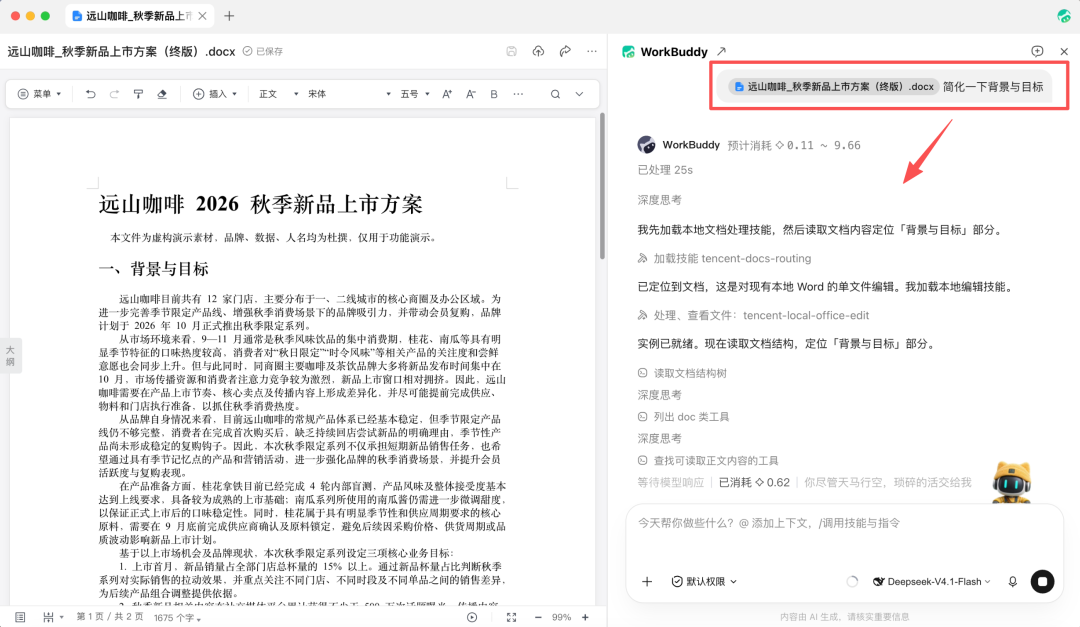Expand the toolbar with the chevron
The image size is (1080, 627).
pos(579,94)
